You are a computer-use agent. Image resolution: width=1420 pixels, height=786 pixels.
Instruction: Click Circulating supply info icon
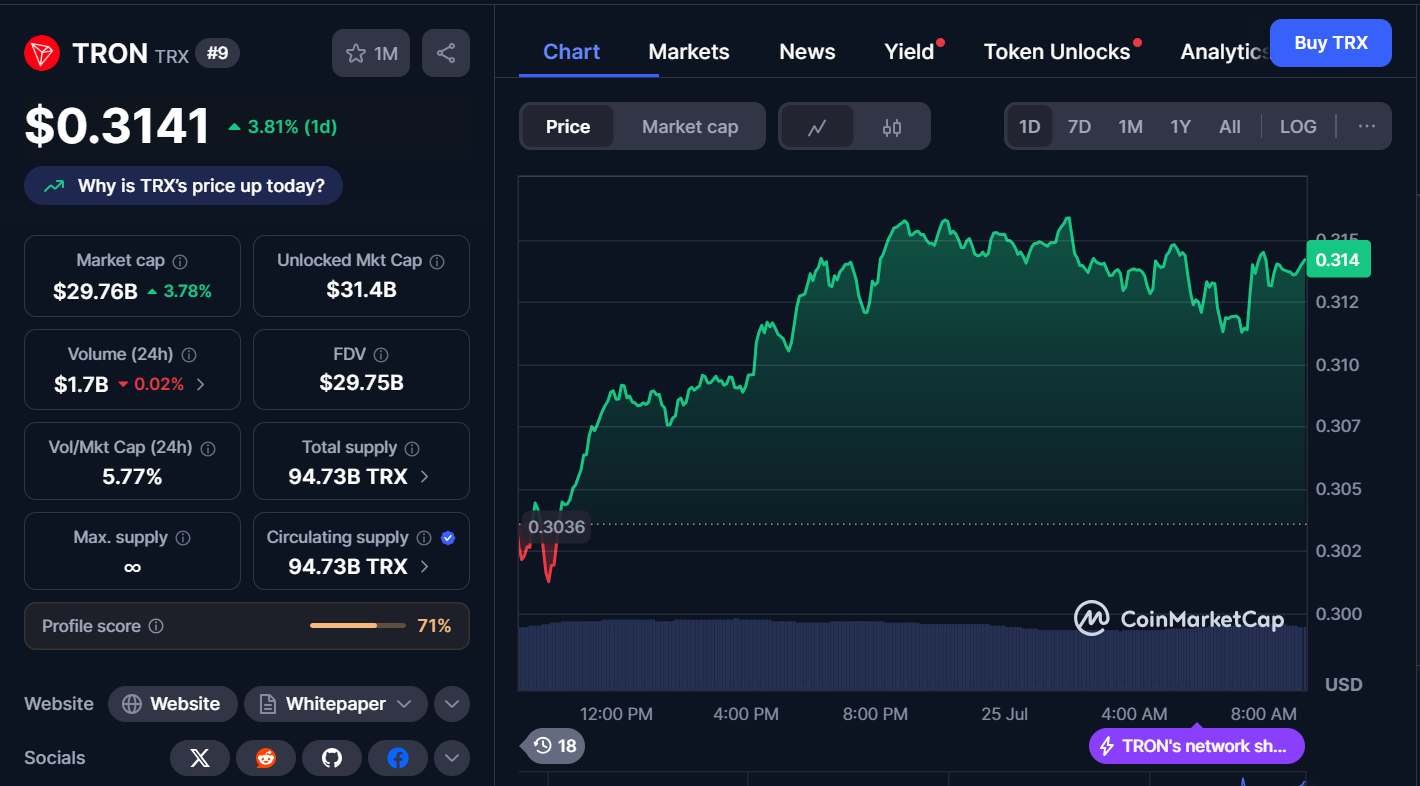pos(424,538)
